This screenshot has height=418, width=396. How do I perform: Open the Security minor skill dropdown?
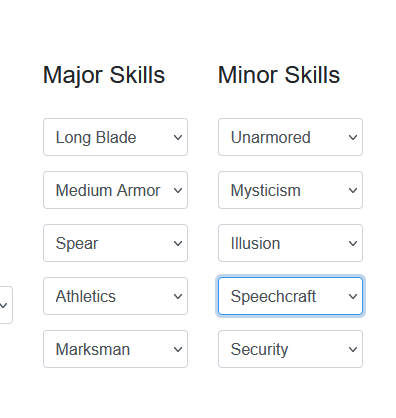pyautogui.click(x=290, y=349)
